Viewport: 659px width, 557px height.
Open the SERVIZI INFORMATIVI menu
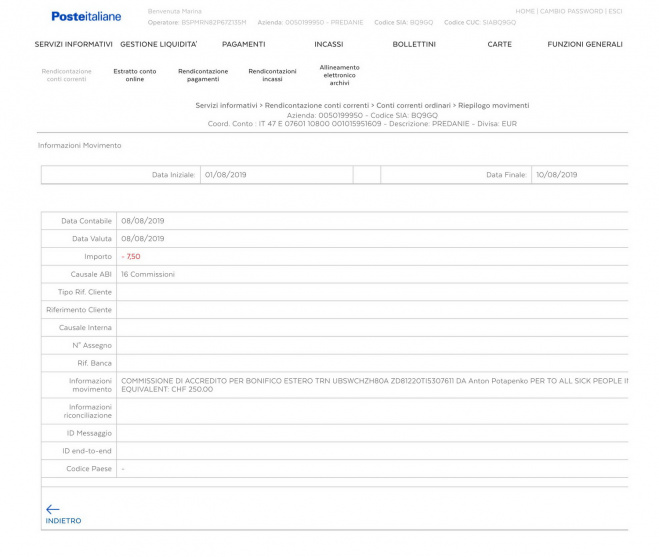(73, 44)
